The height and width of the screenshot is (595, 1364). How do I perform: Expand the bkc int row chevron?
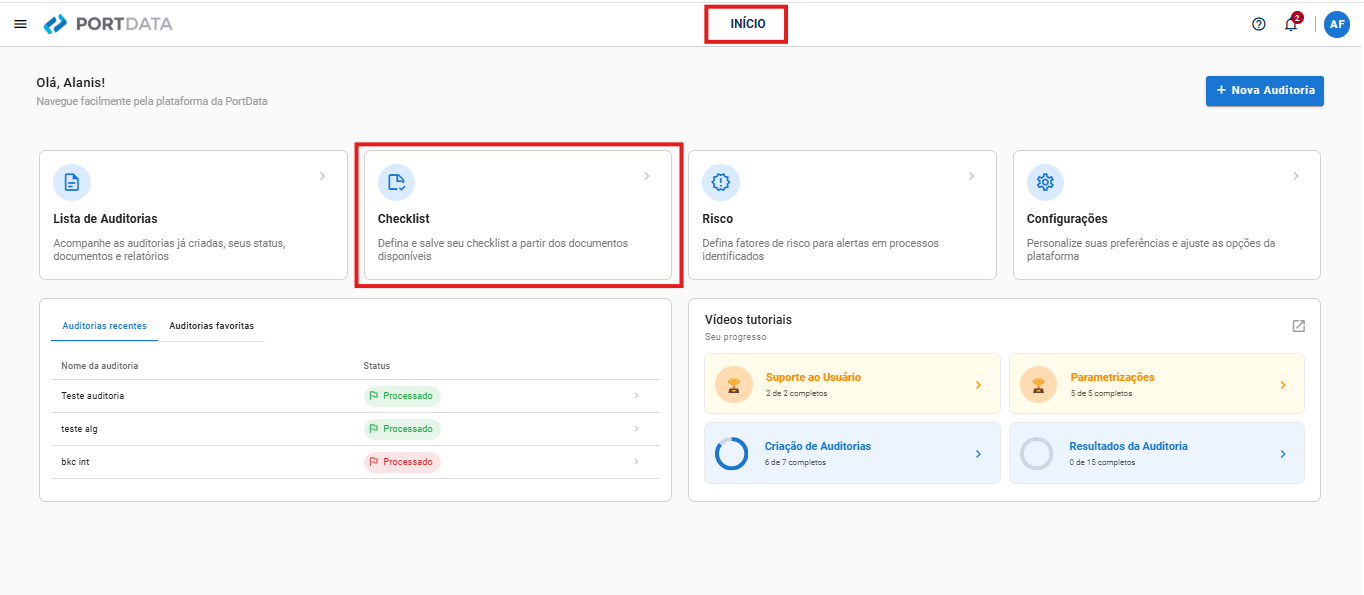pos(636,462)
